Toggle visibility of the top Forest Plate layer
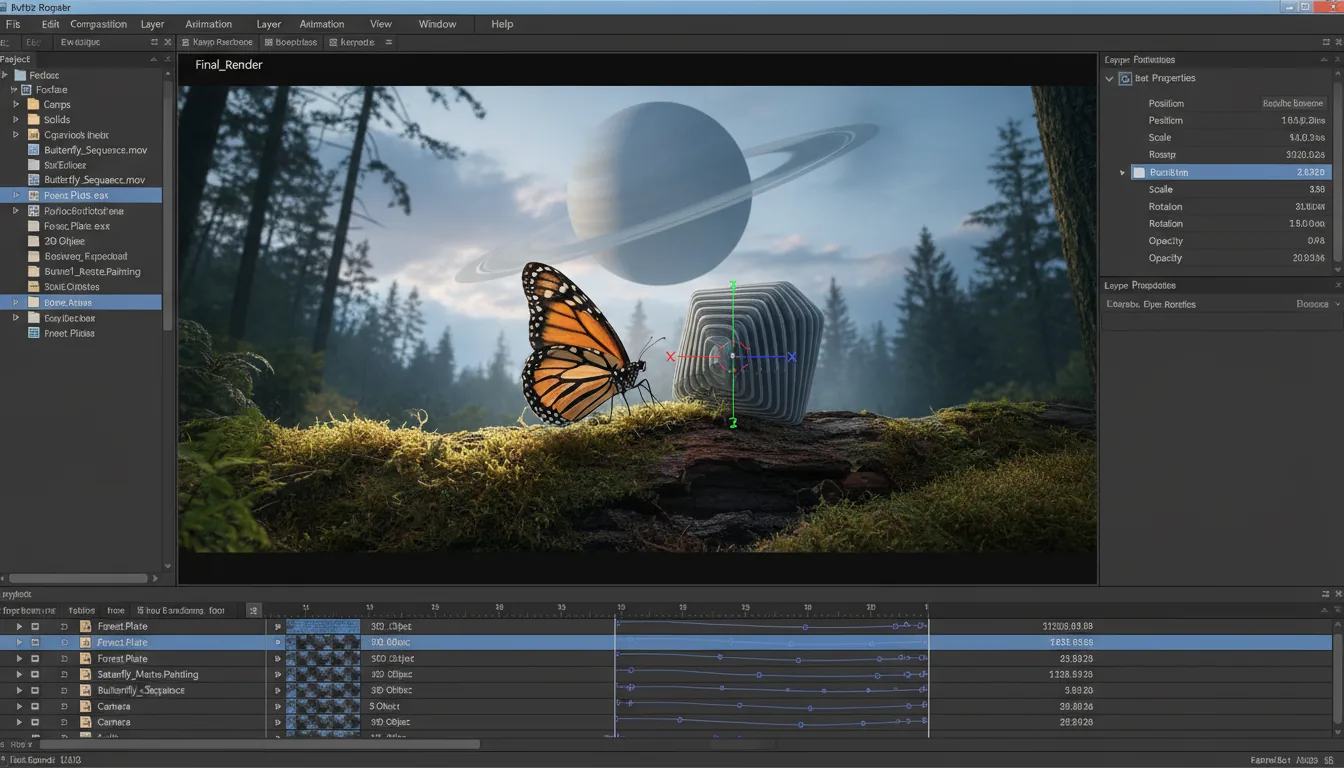Screen dimensions: 1344x768 (x=36, y=626)
